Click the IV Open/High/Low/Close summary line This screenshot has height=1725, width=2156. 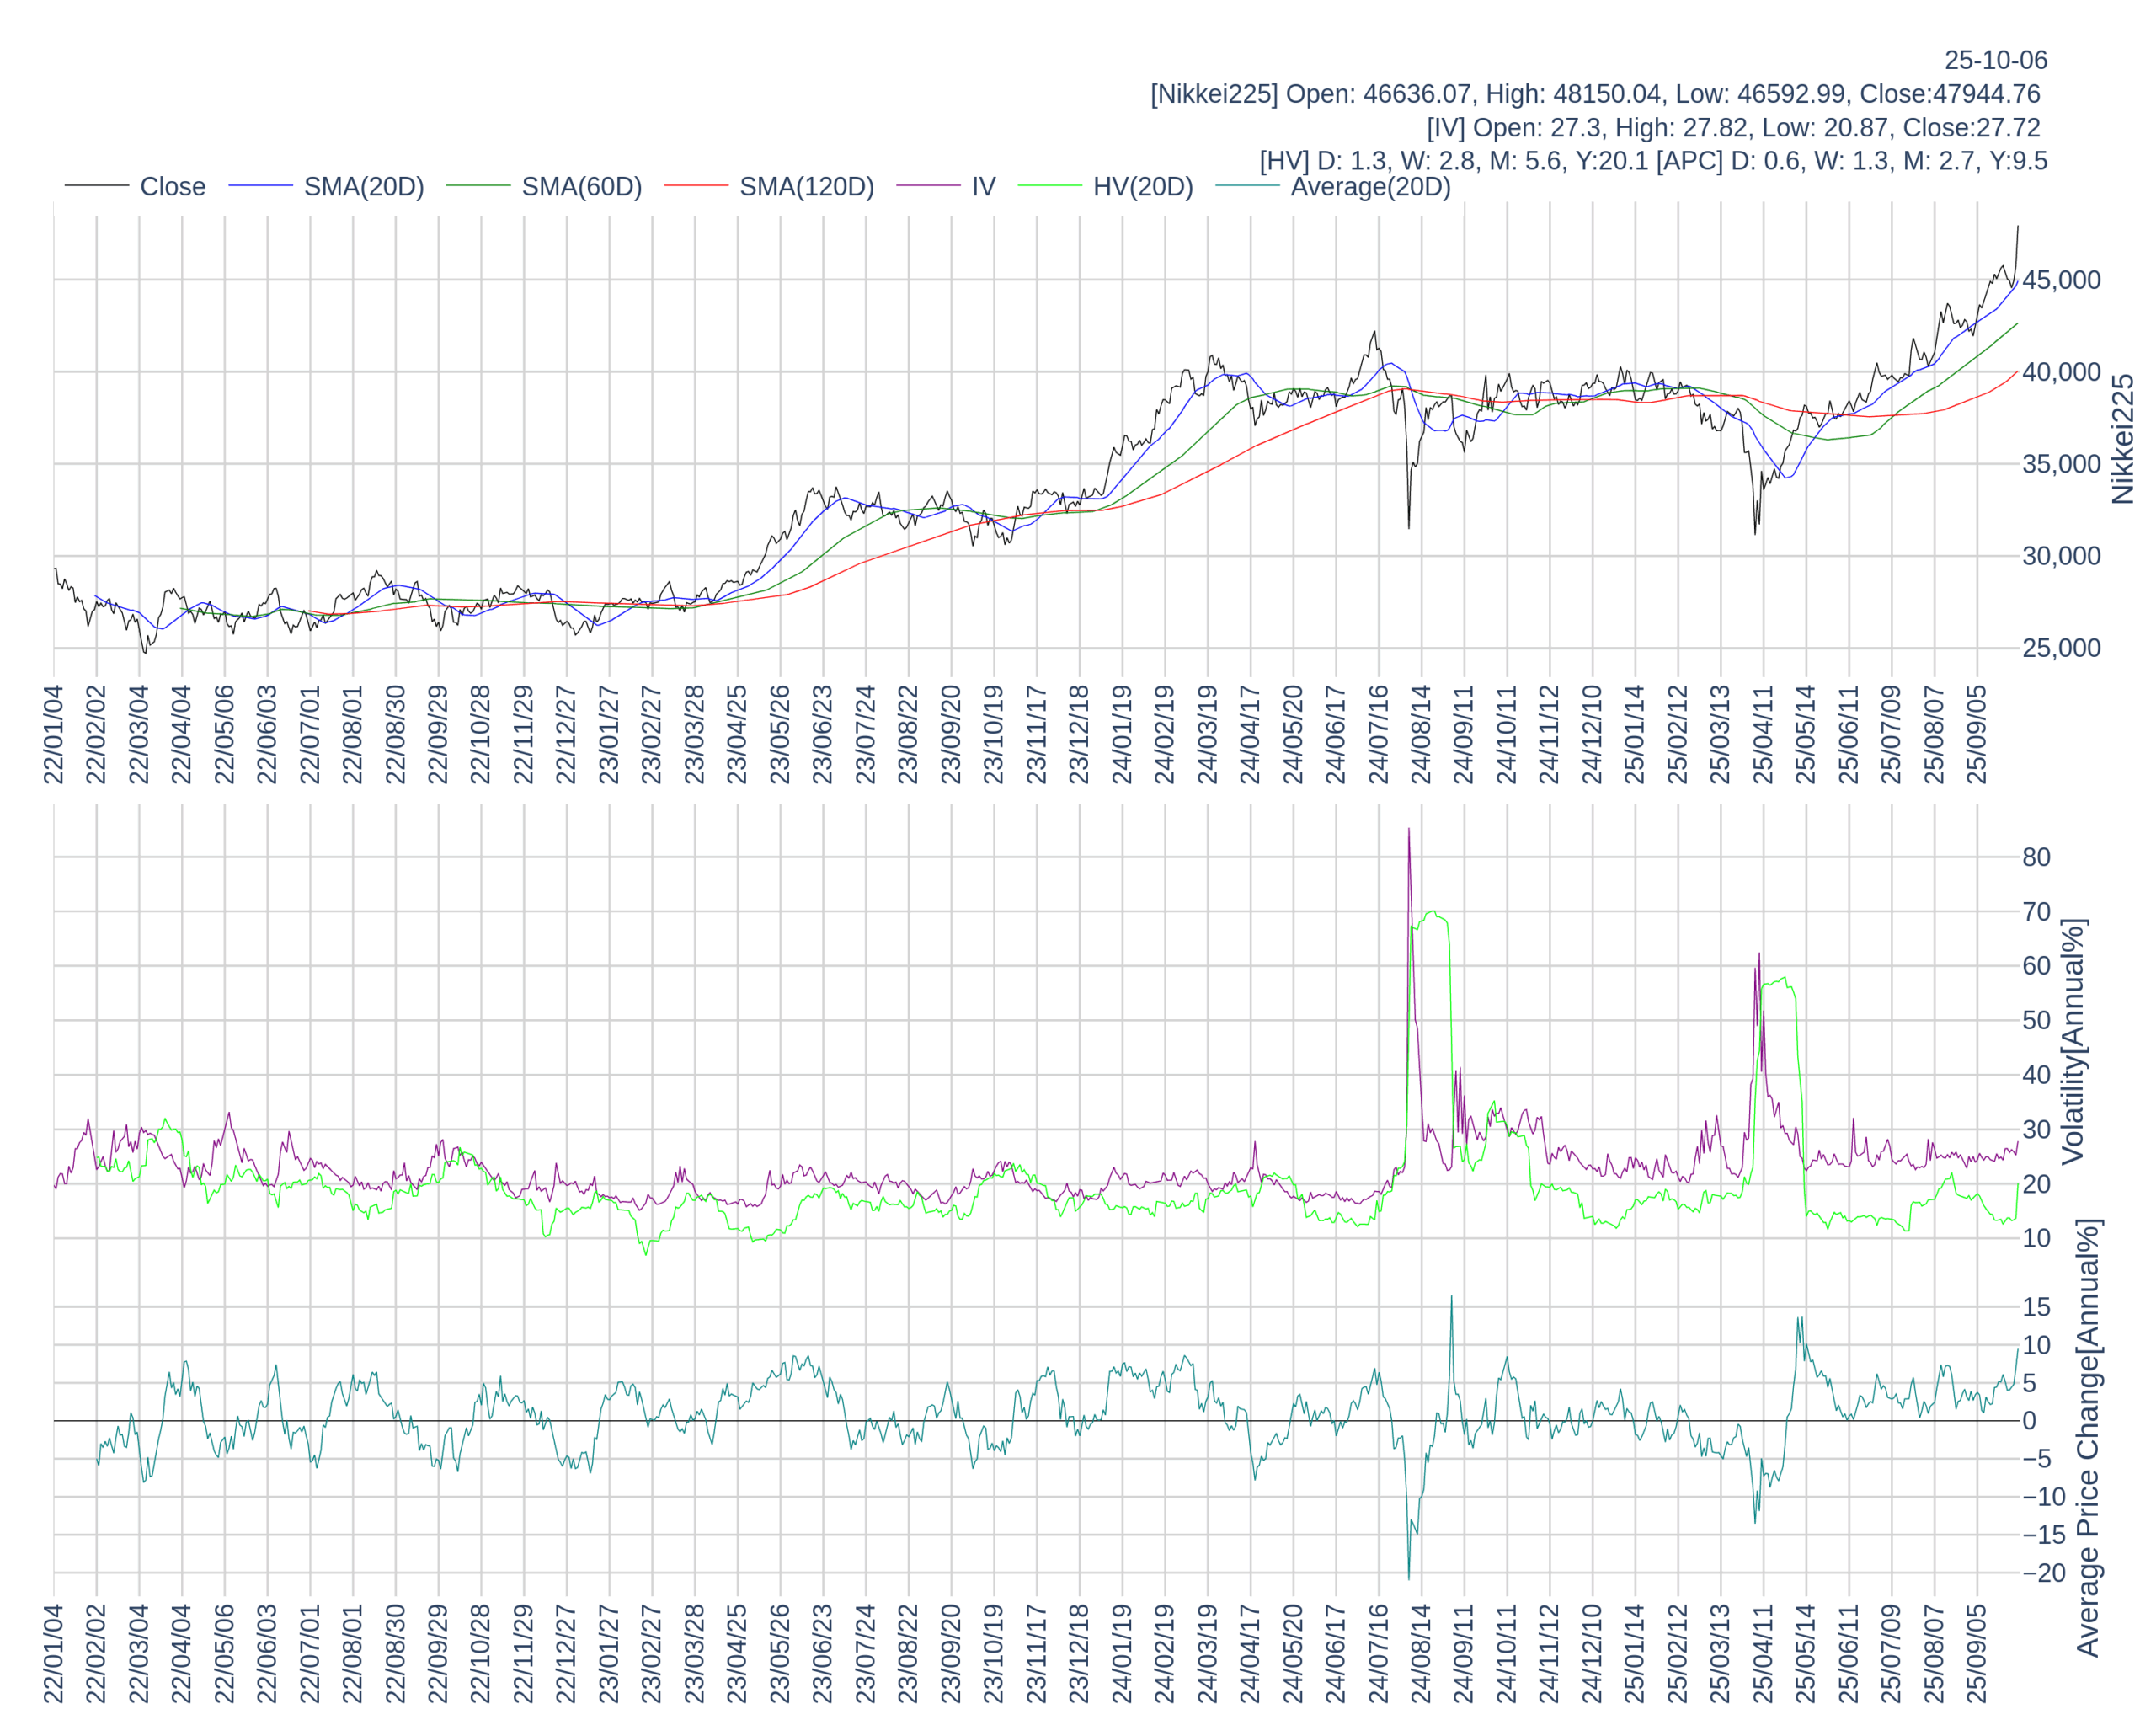[x=1732, y=128]
